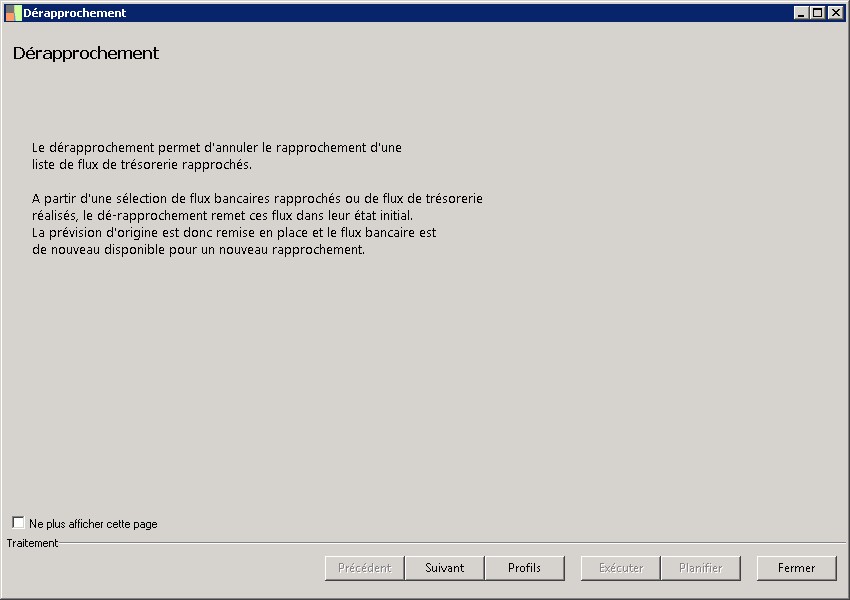Click the line starting 'A partir d'une sélection'
This screenshot has width=850, height=600.
point(257,198)
